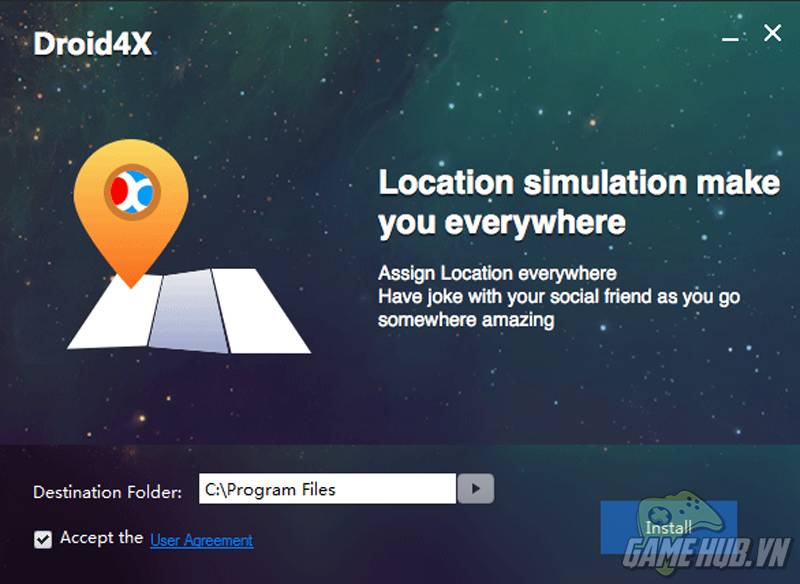800x584 pixels.
Task: Click the gray middle panel of map
Action: click(x=189, y=311)
